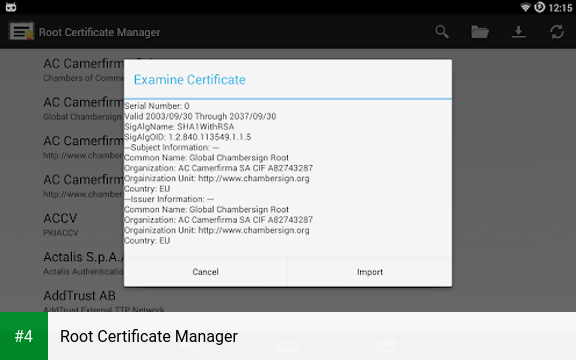Click the 12:15 clock
Image resolution: width=576 pixels, height=360 pixels.
point(560,7)
